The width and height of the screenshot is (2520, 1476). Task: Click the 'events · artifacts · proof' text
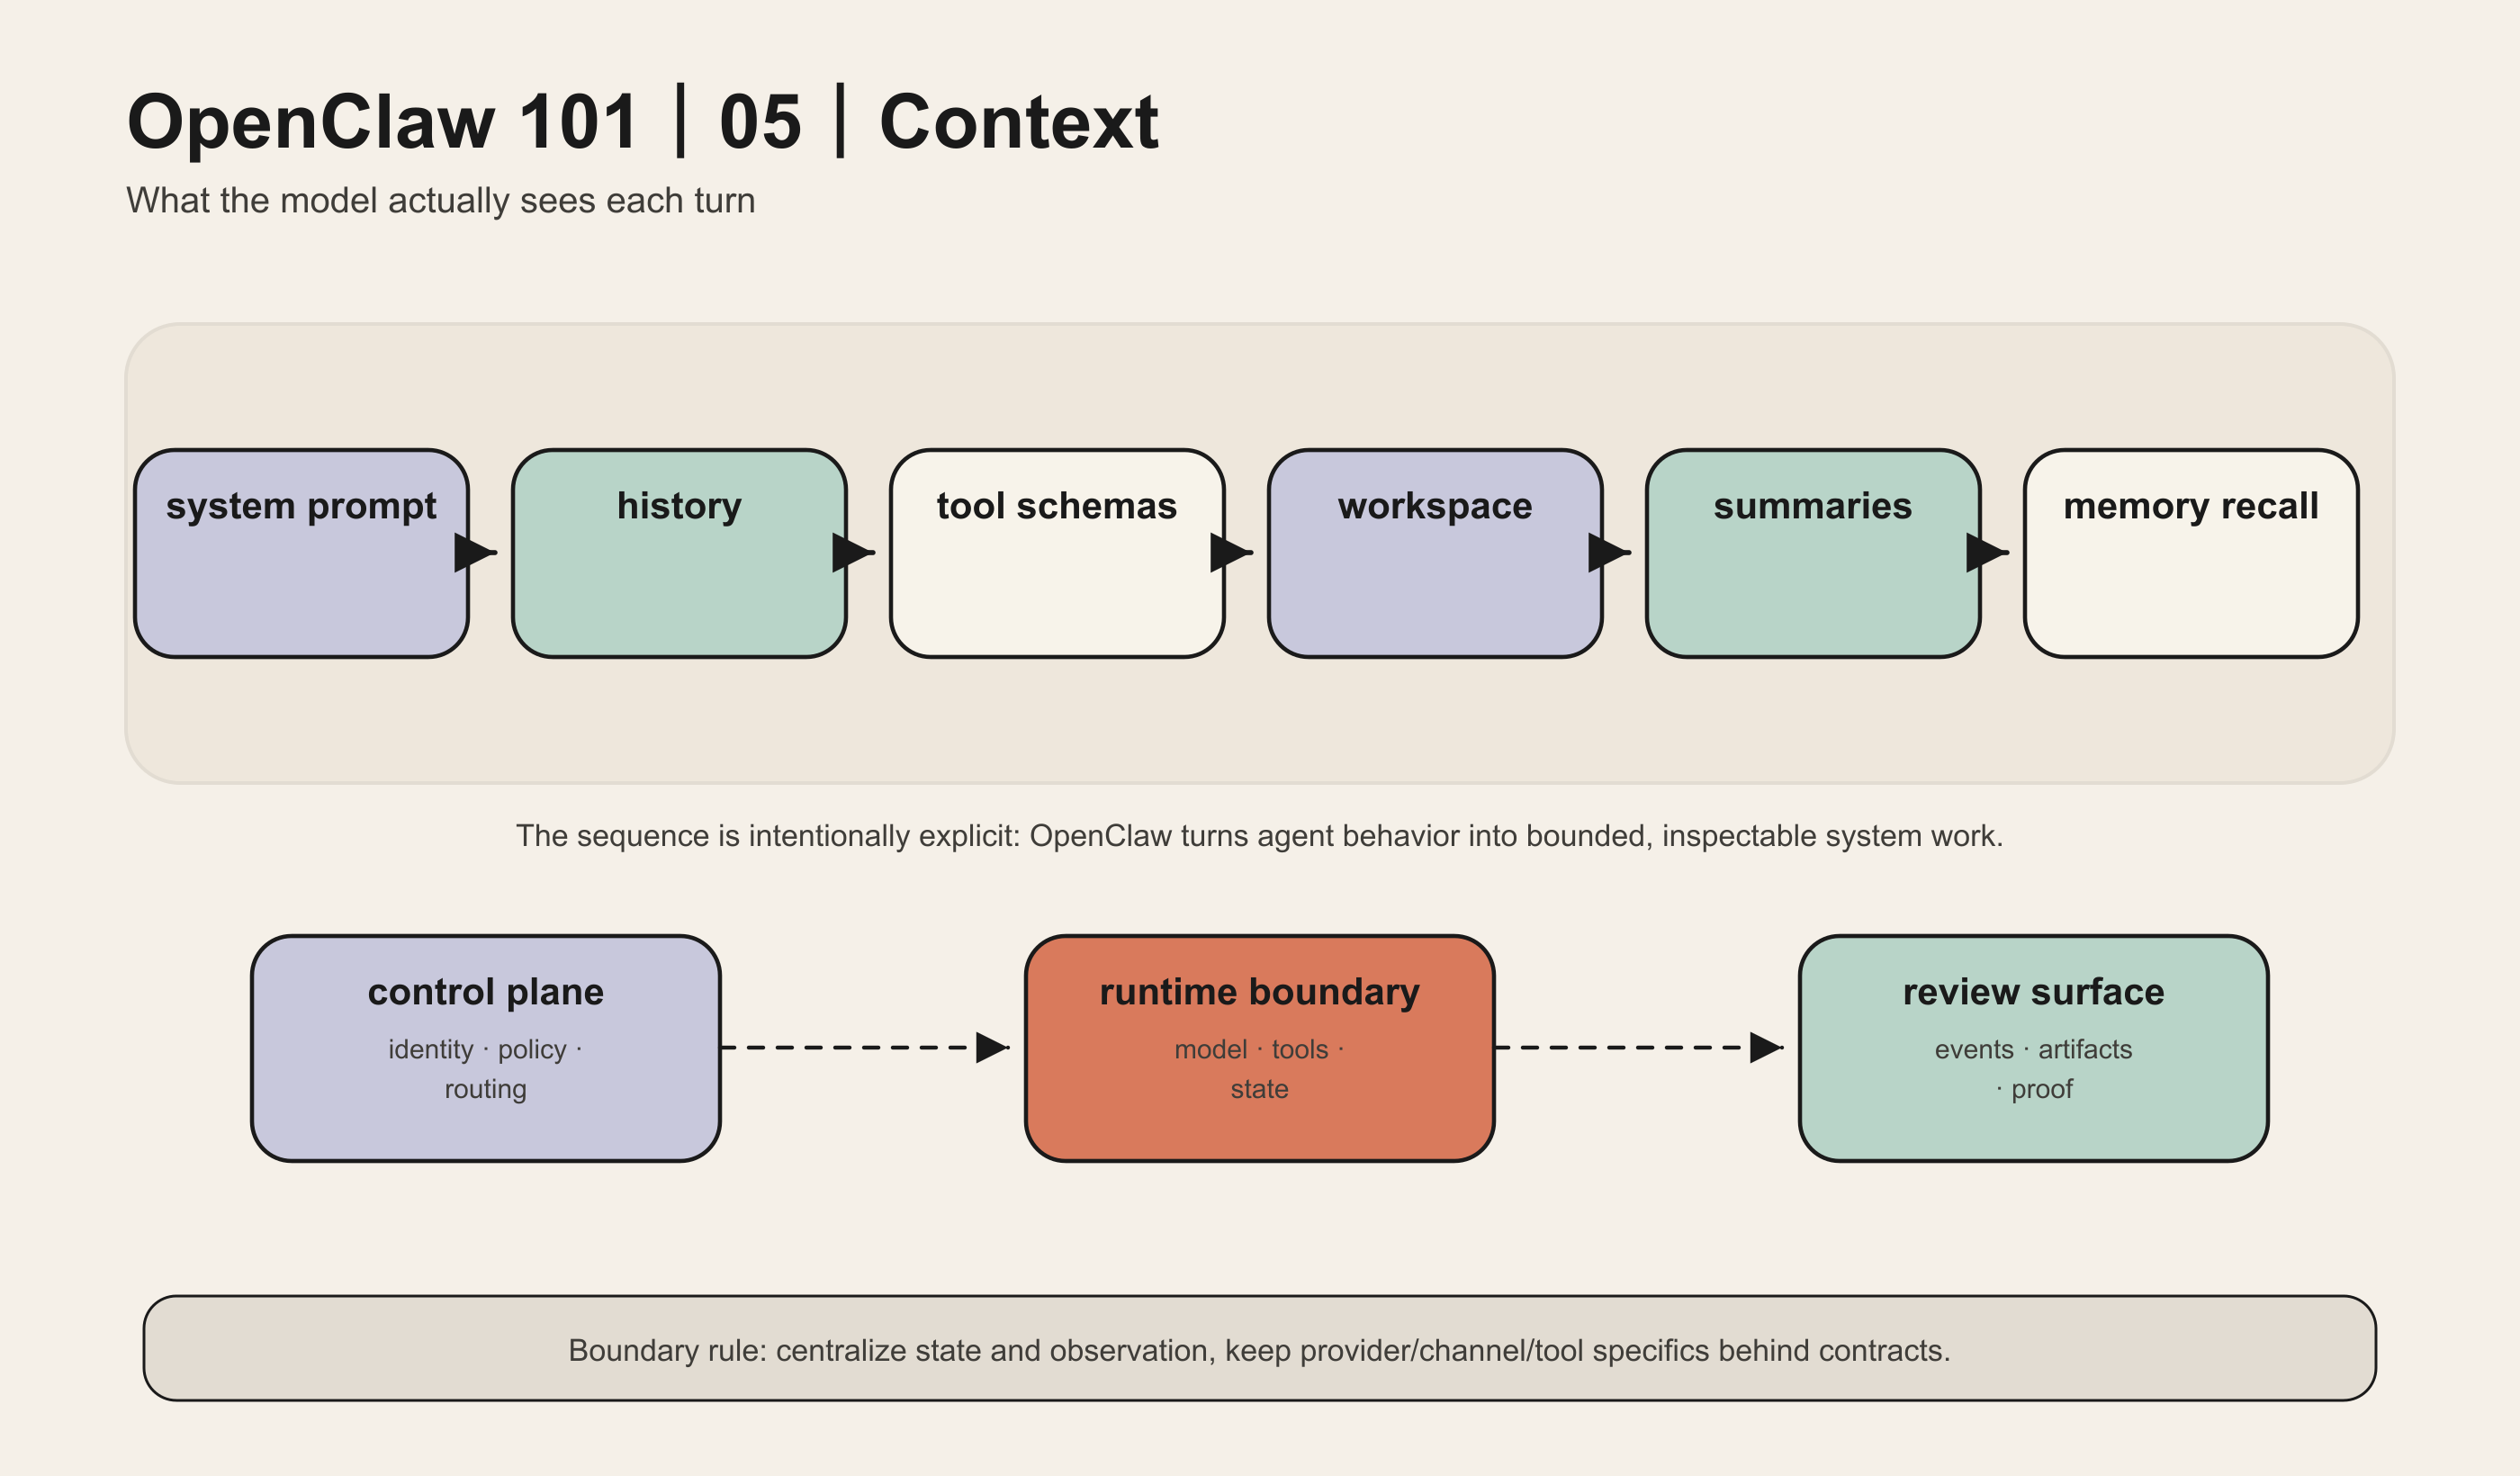[2033, 1069]
